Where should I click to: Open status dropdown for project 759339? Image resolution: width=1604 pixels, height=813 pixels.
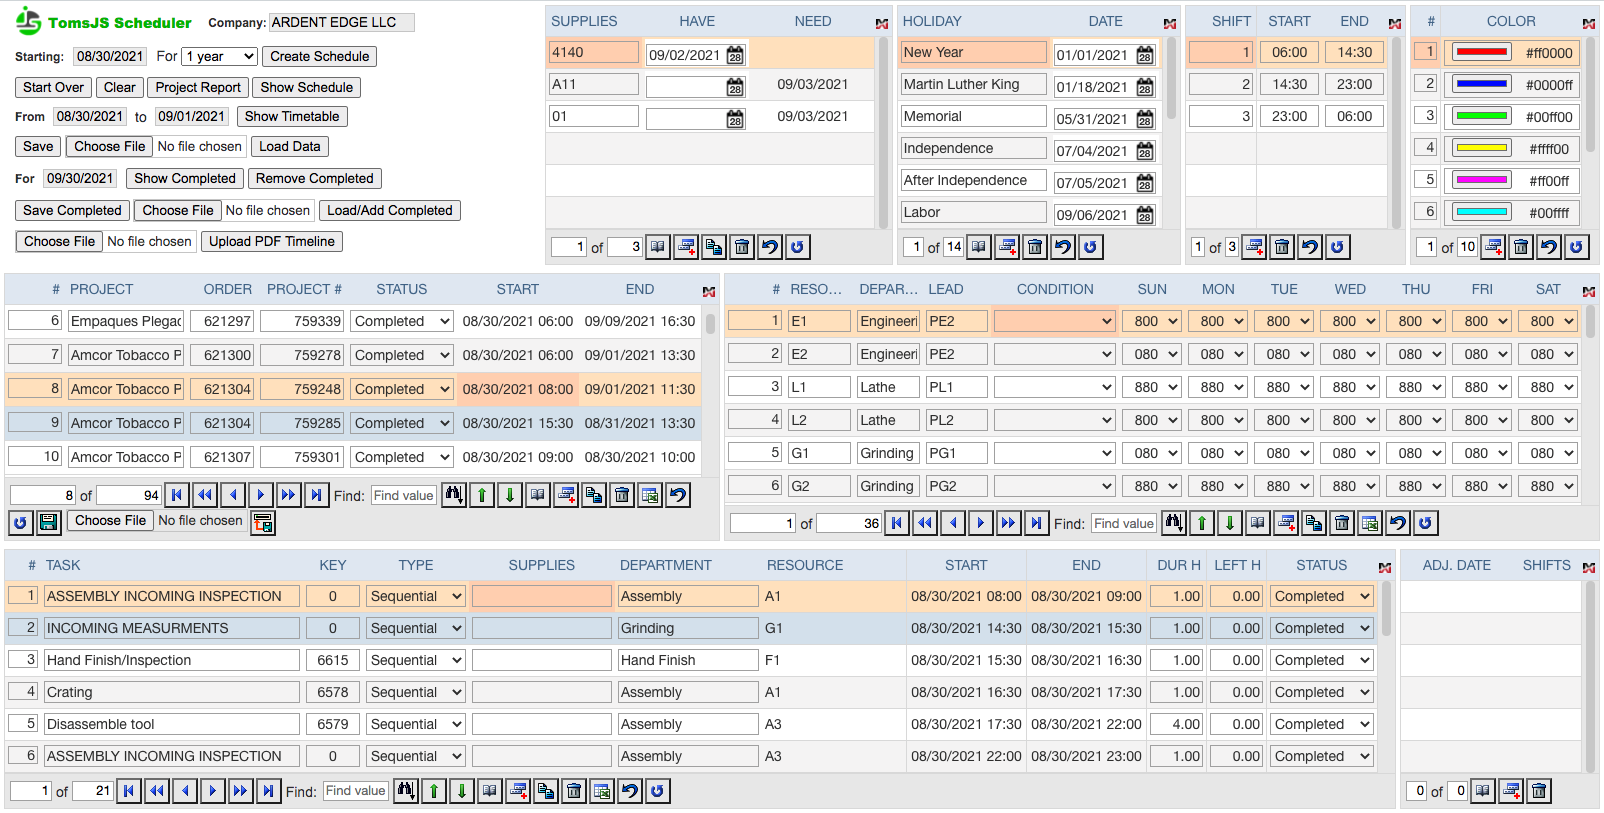pyautogui.click(x=402, y=321)
